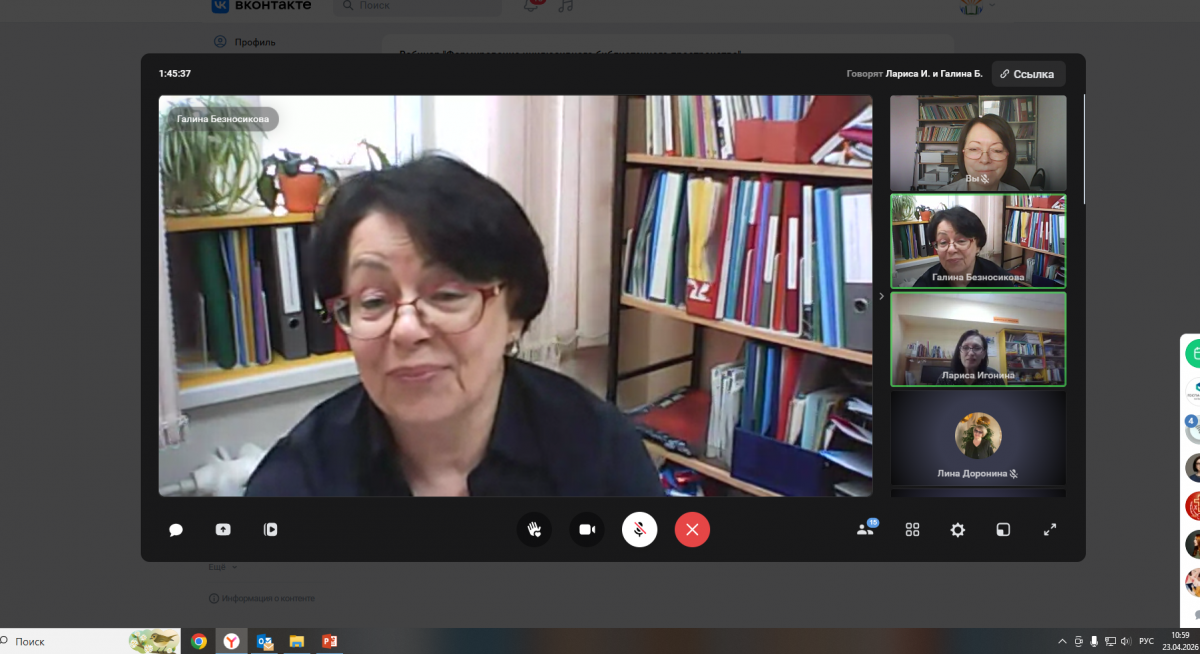Image resolution: width=1200 pixels, height=654 pixels.
Task: Leave the call with red button
Action: tap(692, 530)
